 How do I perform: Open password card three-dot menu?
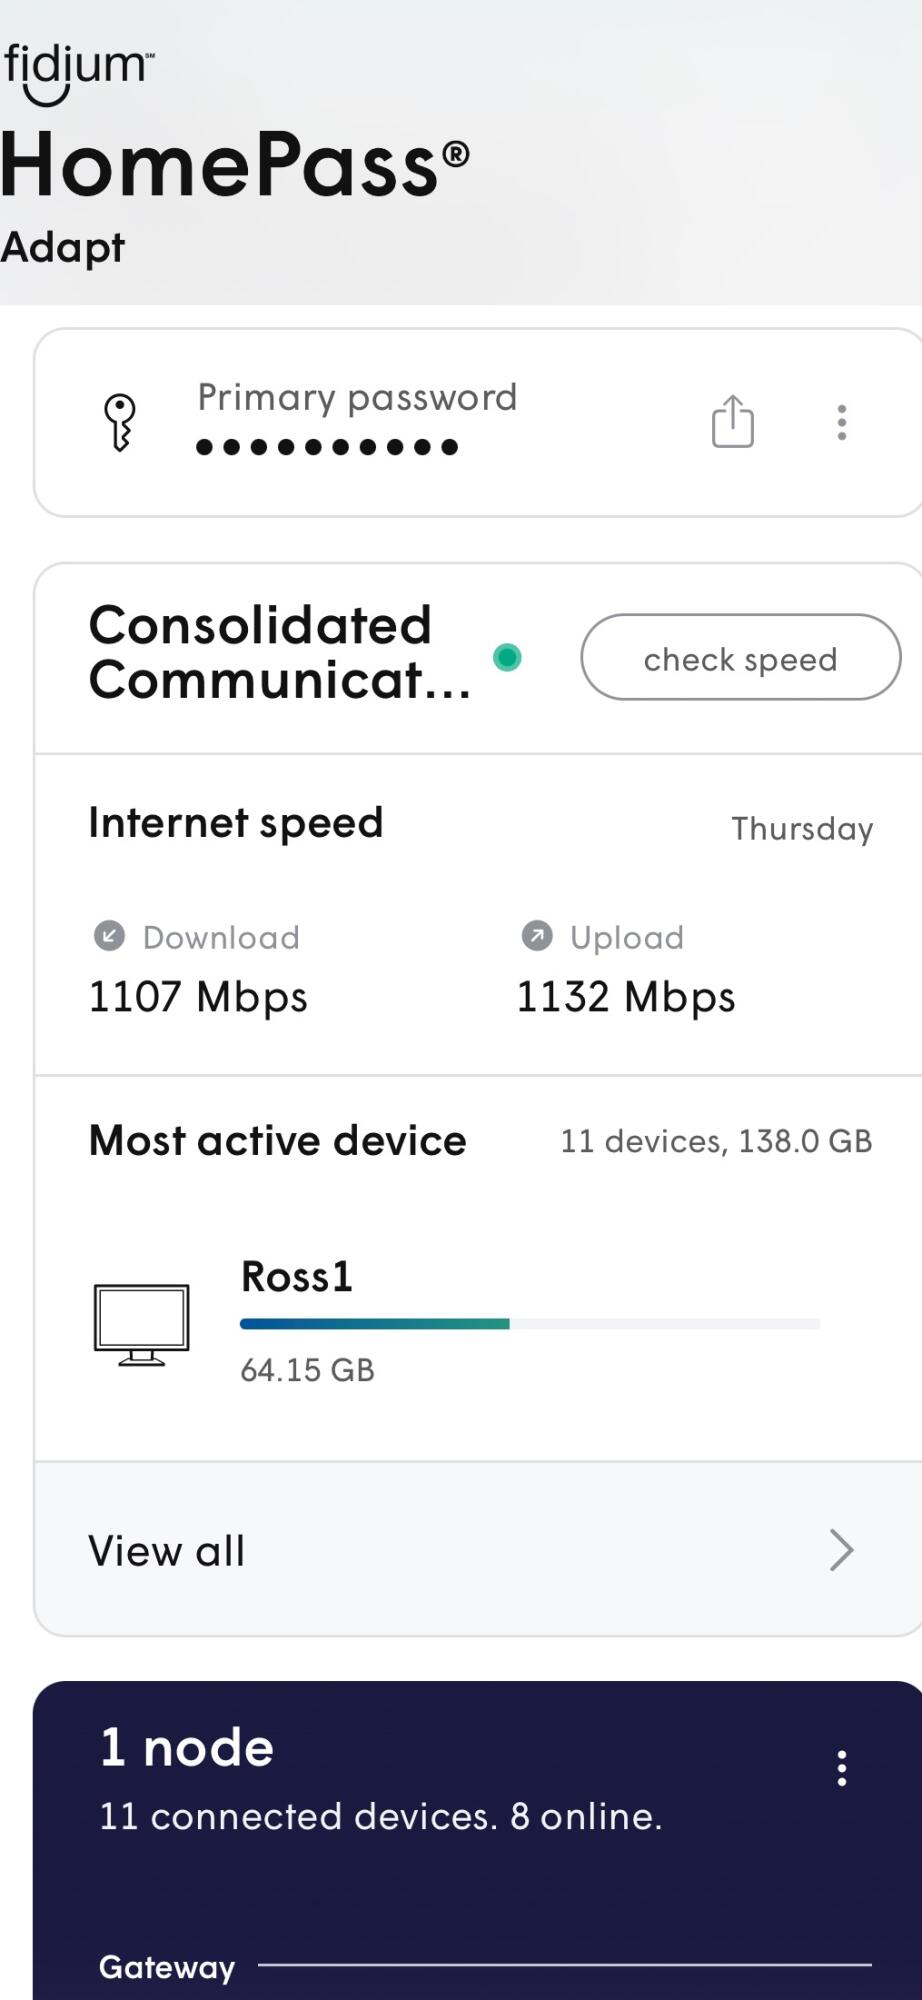click(x=842, y=422)
